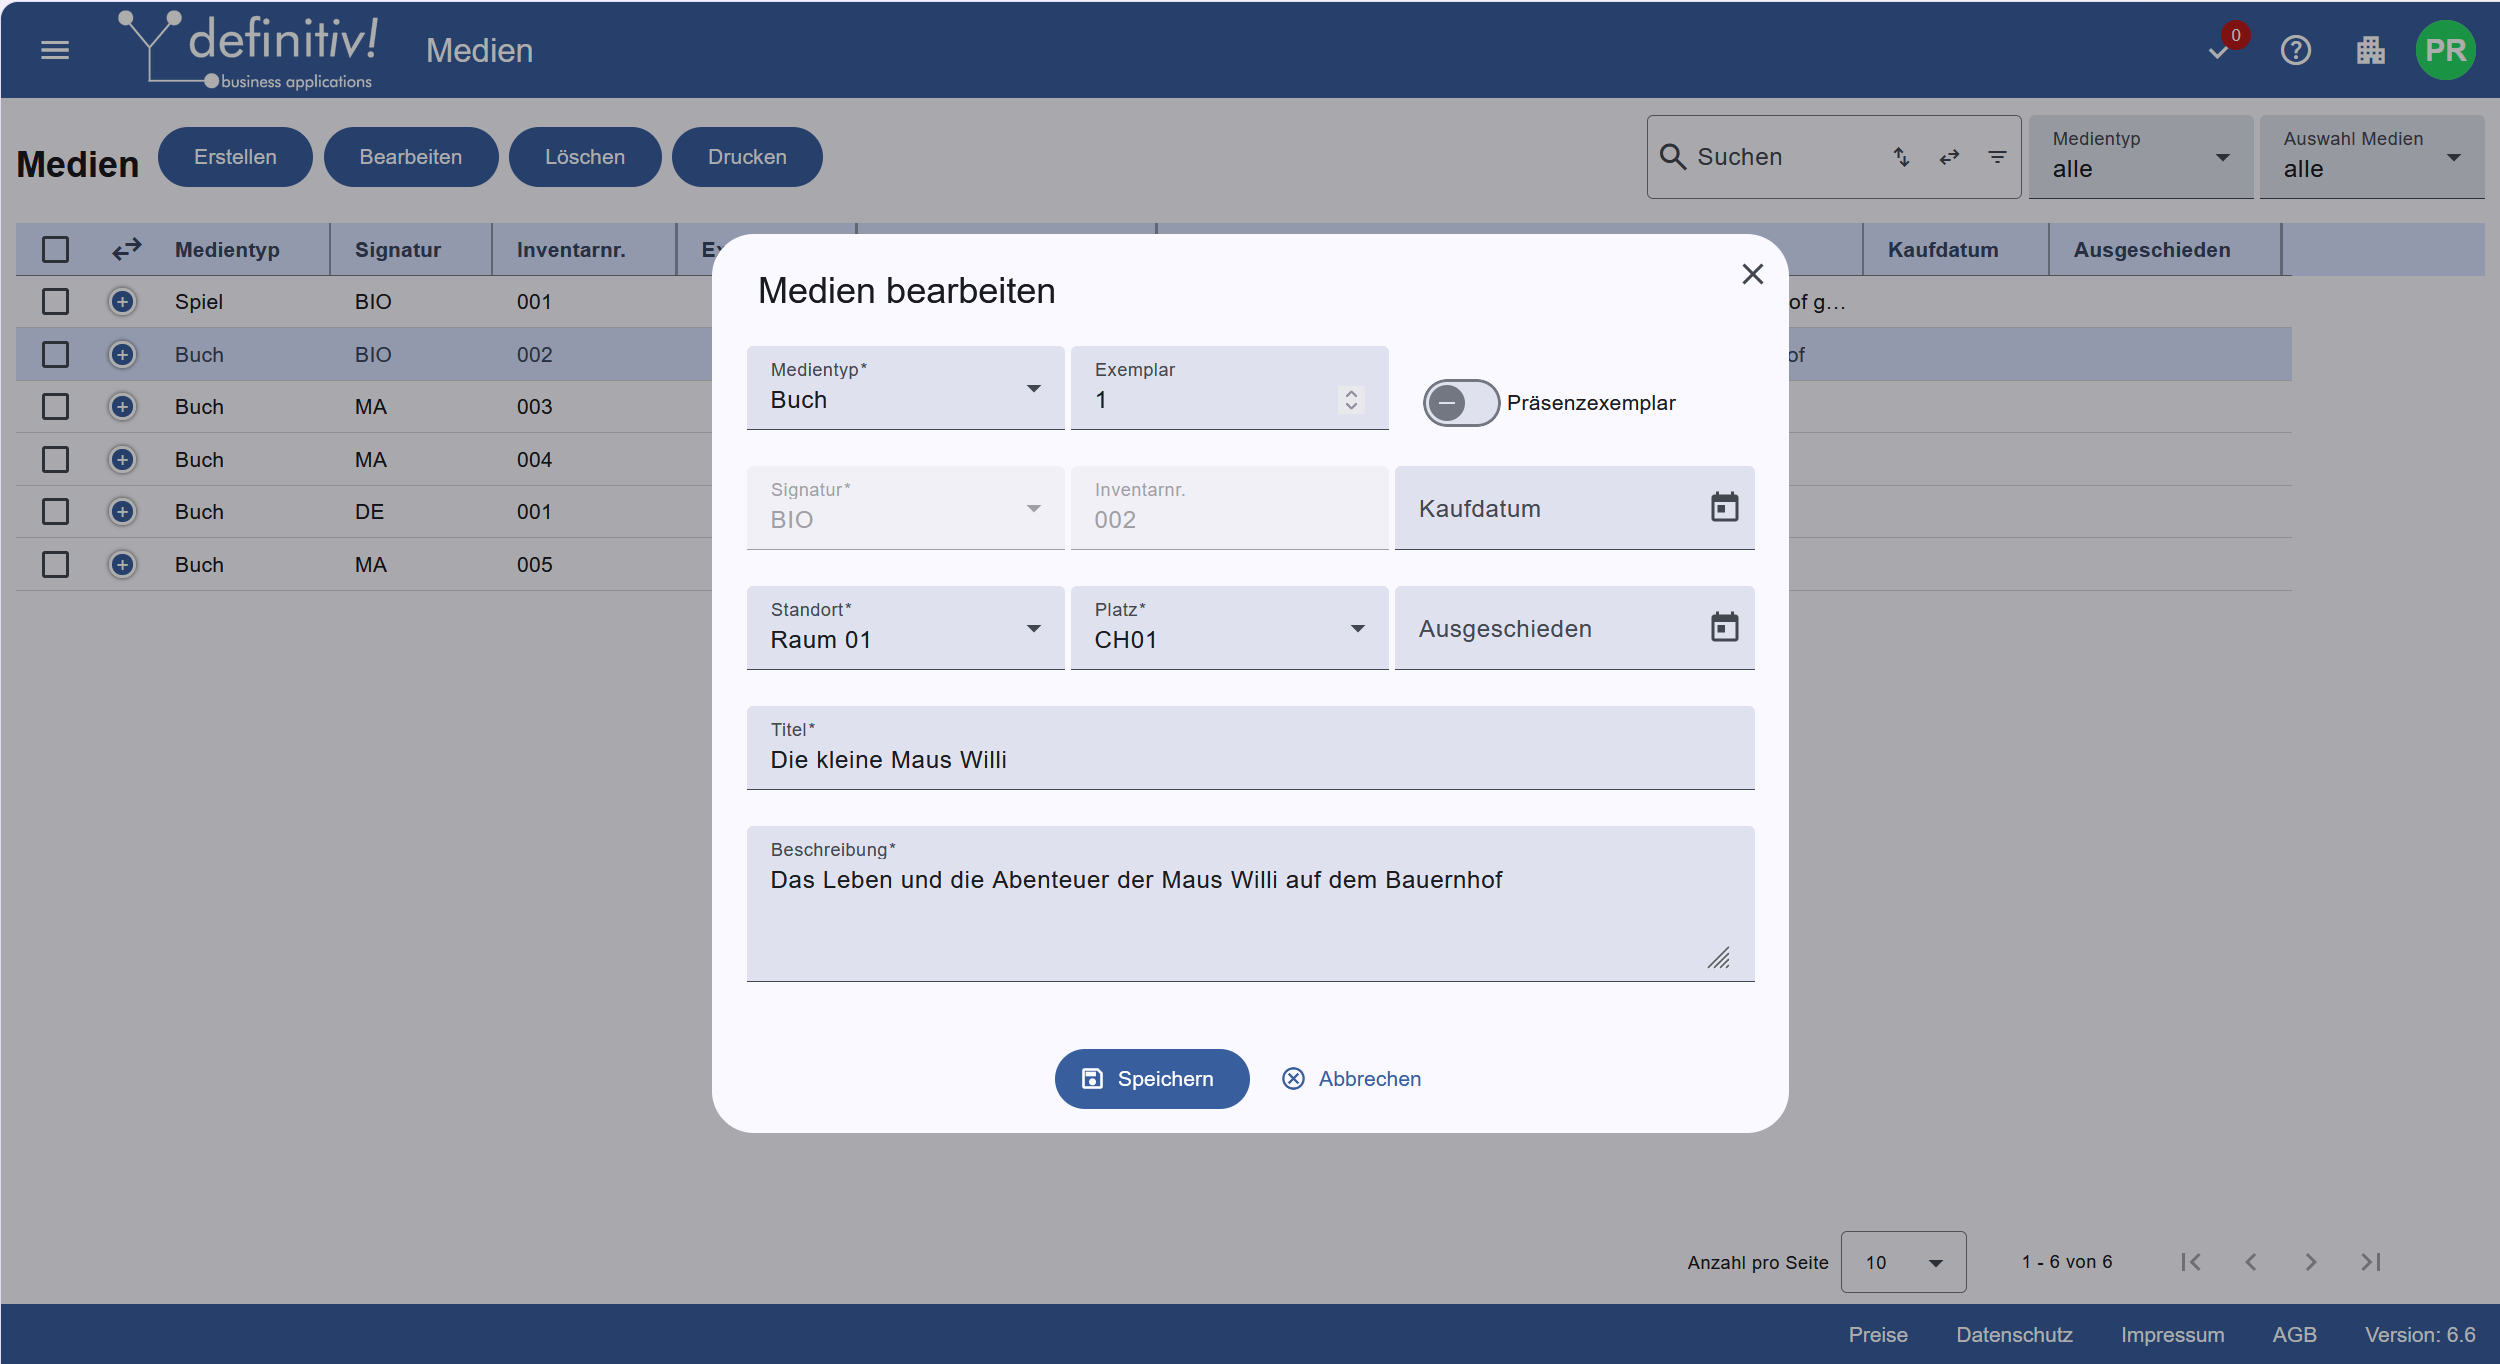Expand the Spiel row plus icon
This screenshot has height=1364, width=2500.
[x=122, y=301]
